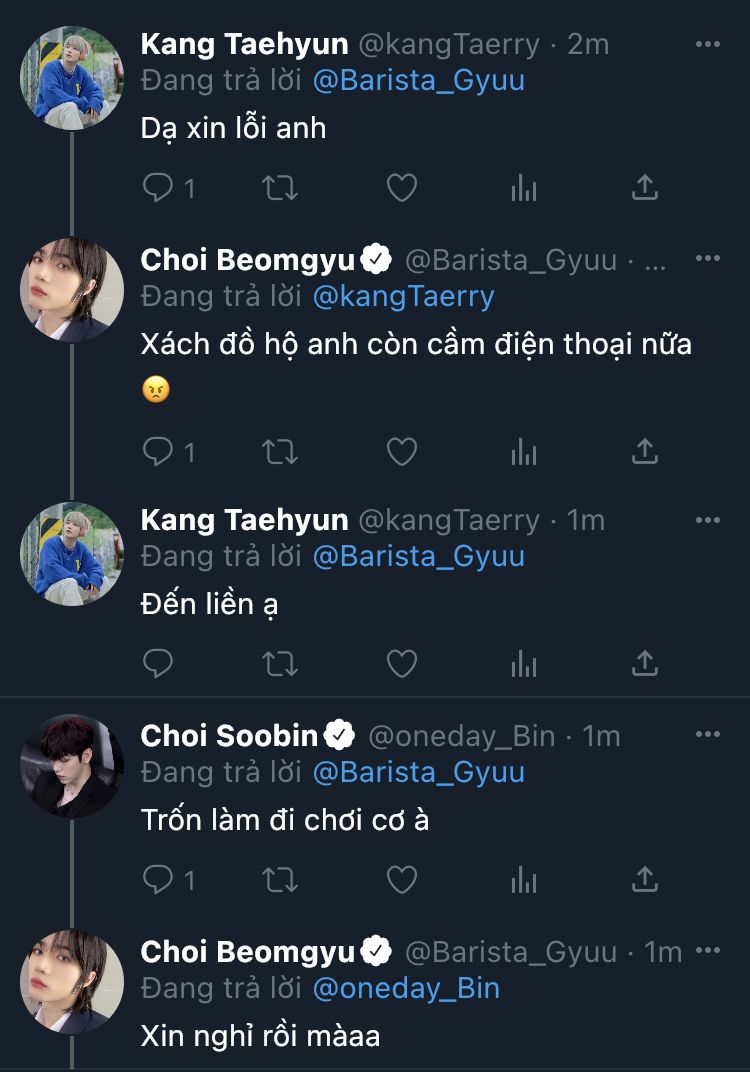This screenshot has height=1072, width=750.
Task: Like the "Xách đồ hộ anh" tweet
Action: pyautogui.click(x=401, y=452)
